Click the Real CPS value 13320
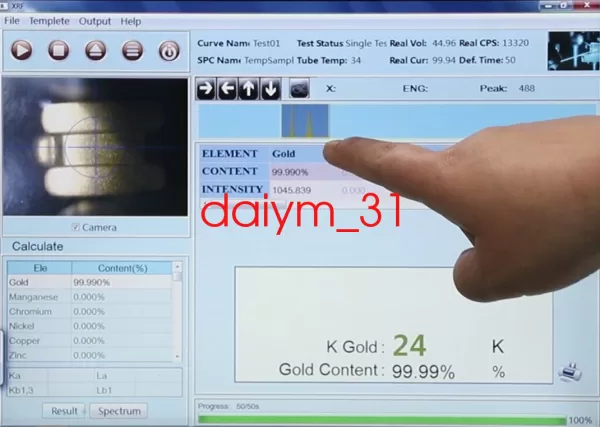This screenshot has height=427, width=600. point(515,43)
